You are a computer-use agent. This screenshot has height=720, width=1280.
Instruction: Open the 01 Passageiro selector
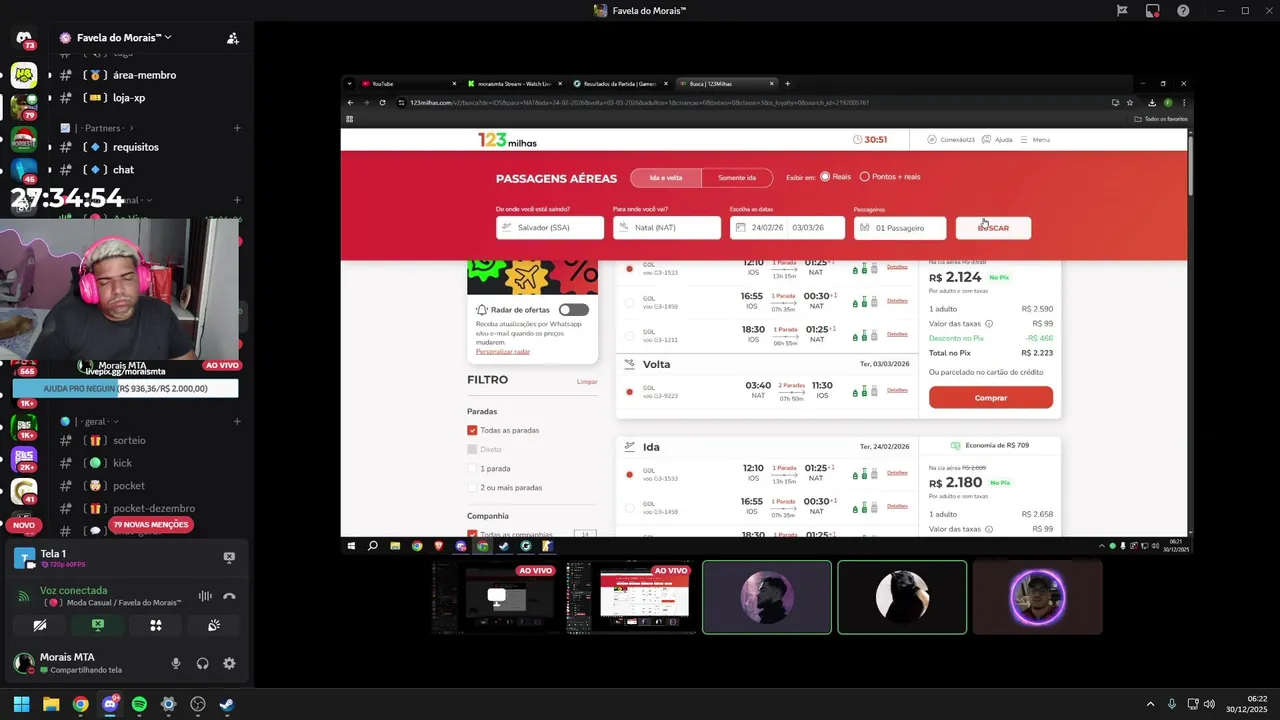[x=900, y=228]
